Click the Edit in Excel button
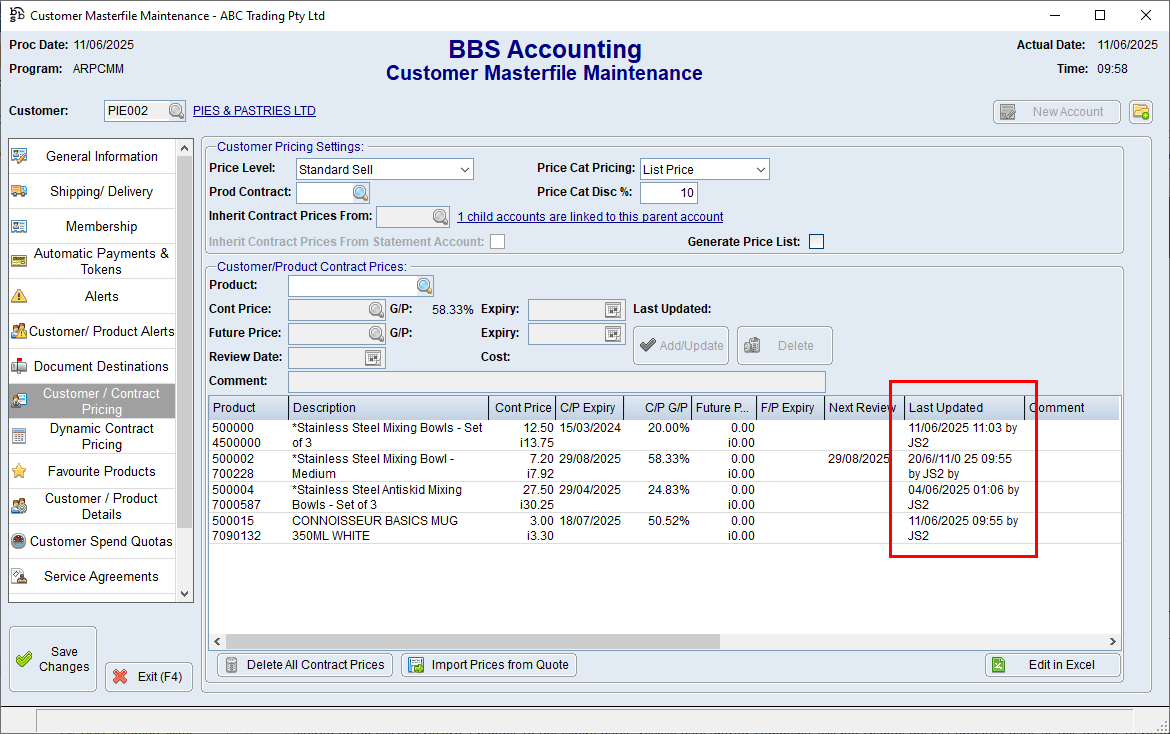The width and height of the screenshot is (1170, 734). 1052,665
